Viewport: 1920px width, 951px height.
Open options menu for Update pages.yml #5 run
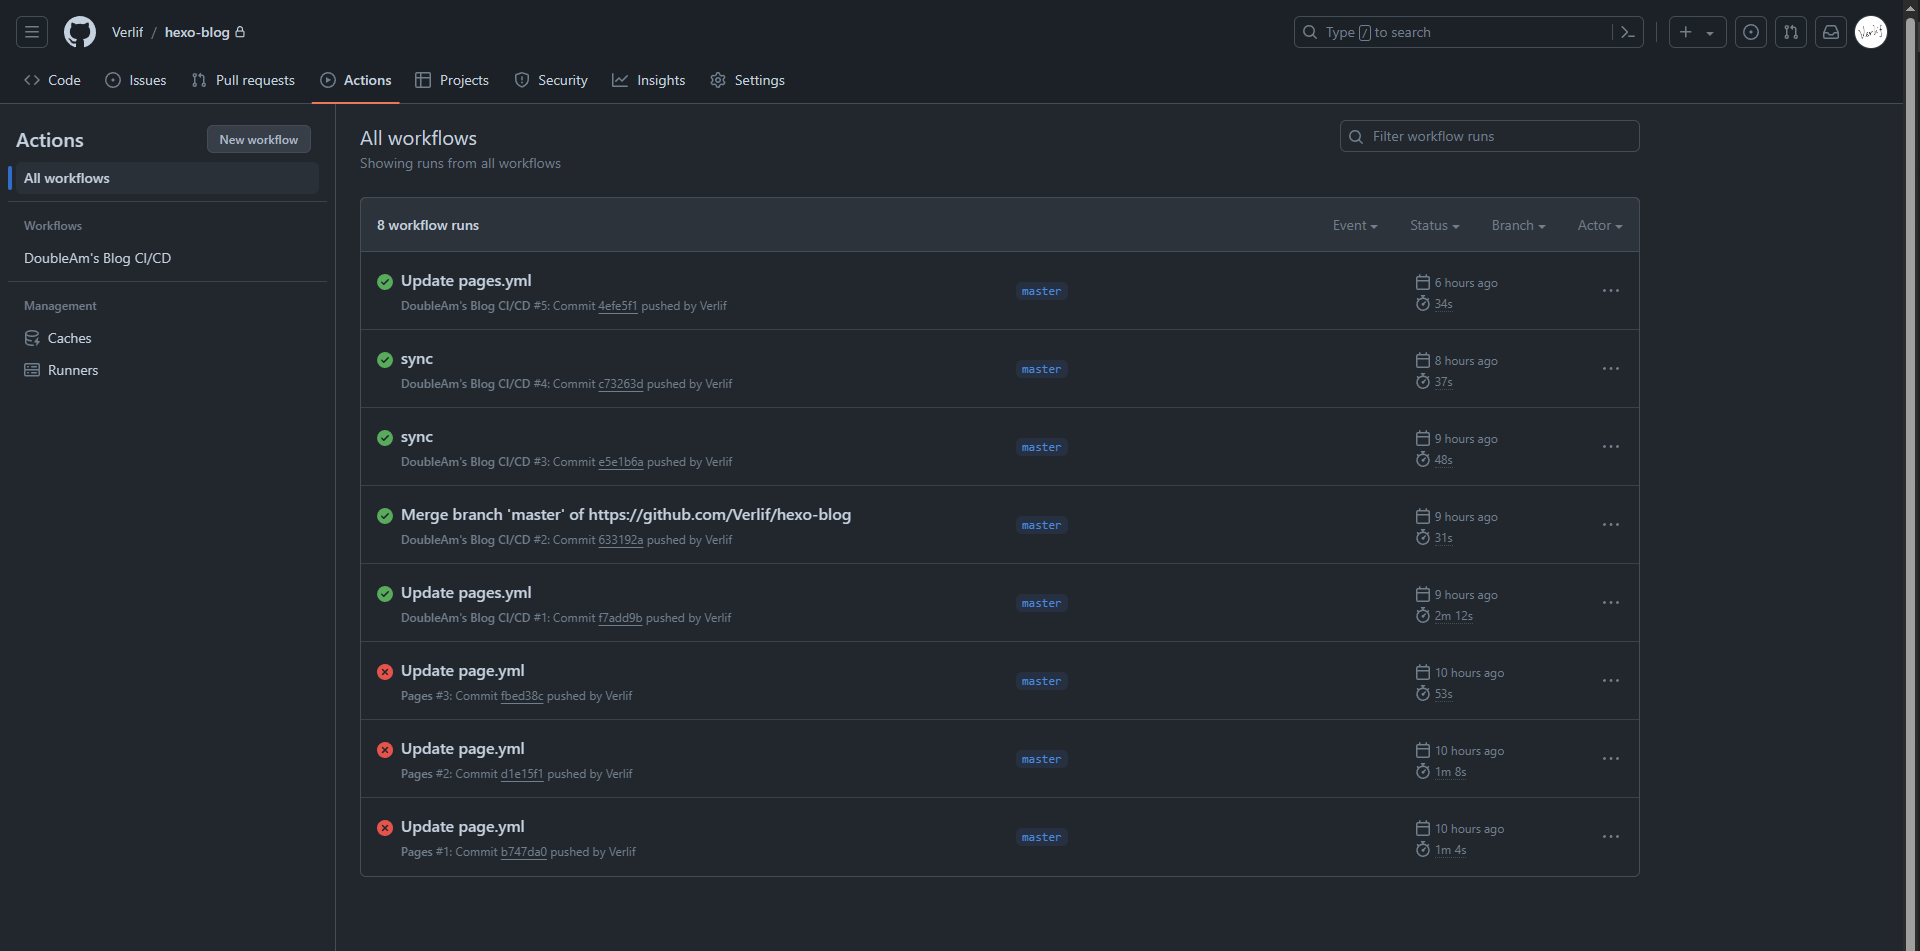[1610, 291]
